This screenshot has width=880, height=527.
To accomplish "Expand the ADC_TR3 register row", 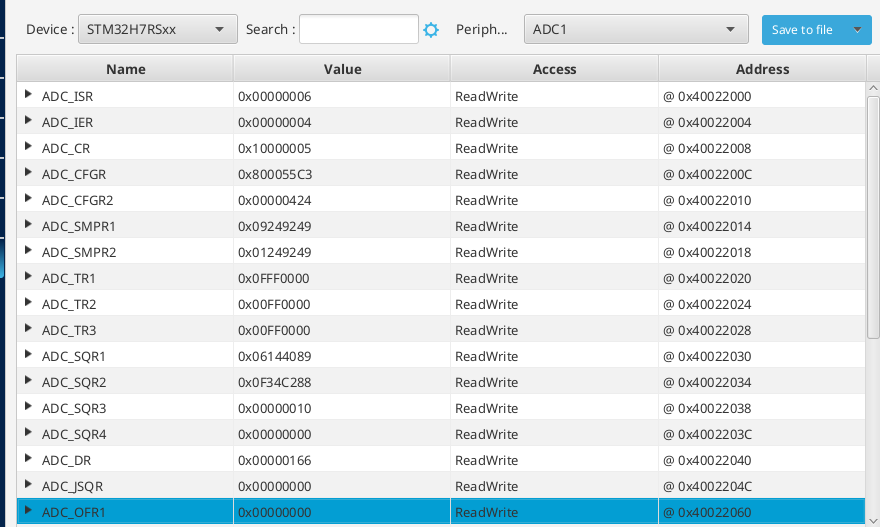I will (28, 328).
